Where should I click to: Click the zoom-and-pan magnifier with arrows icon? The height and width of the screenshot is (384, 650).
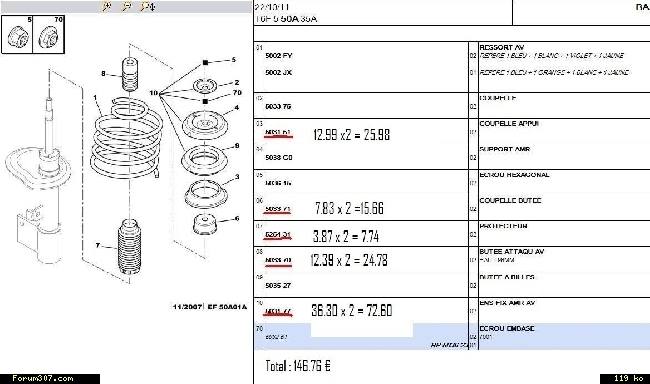click(x=147, y=6)
